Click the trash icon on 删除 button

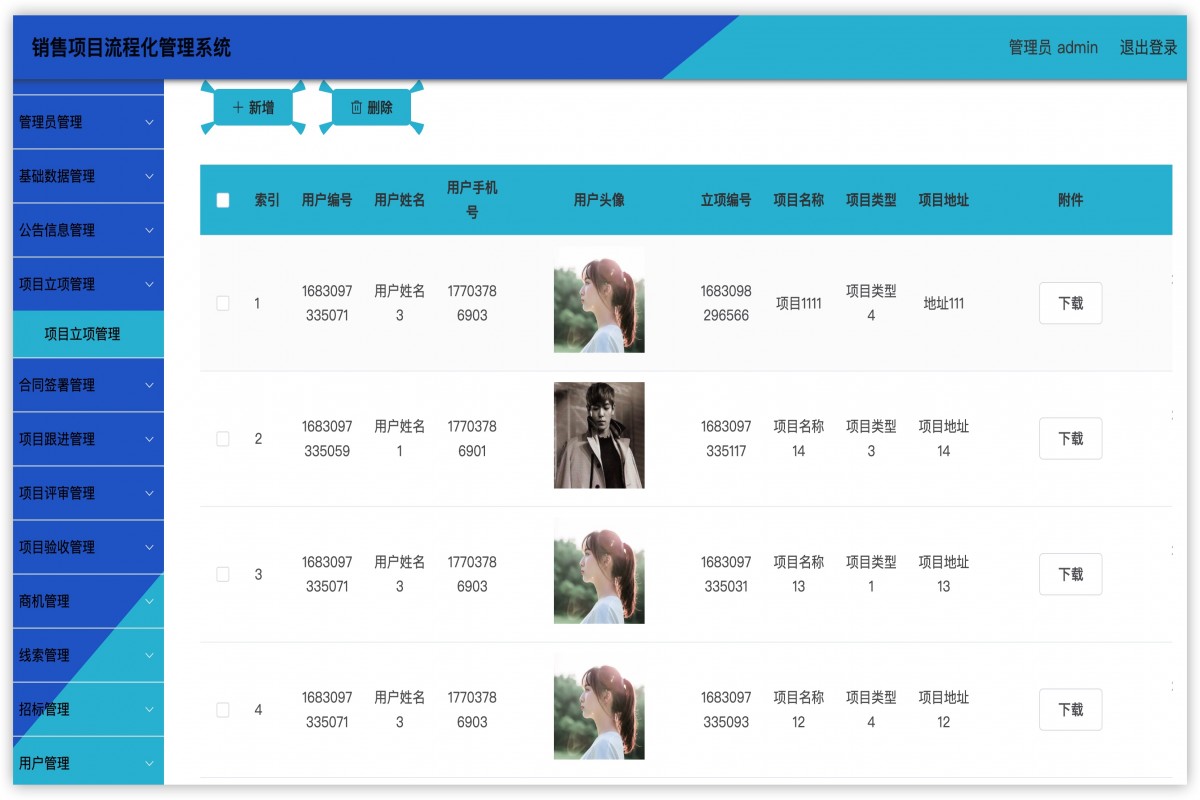[357, 107]
